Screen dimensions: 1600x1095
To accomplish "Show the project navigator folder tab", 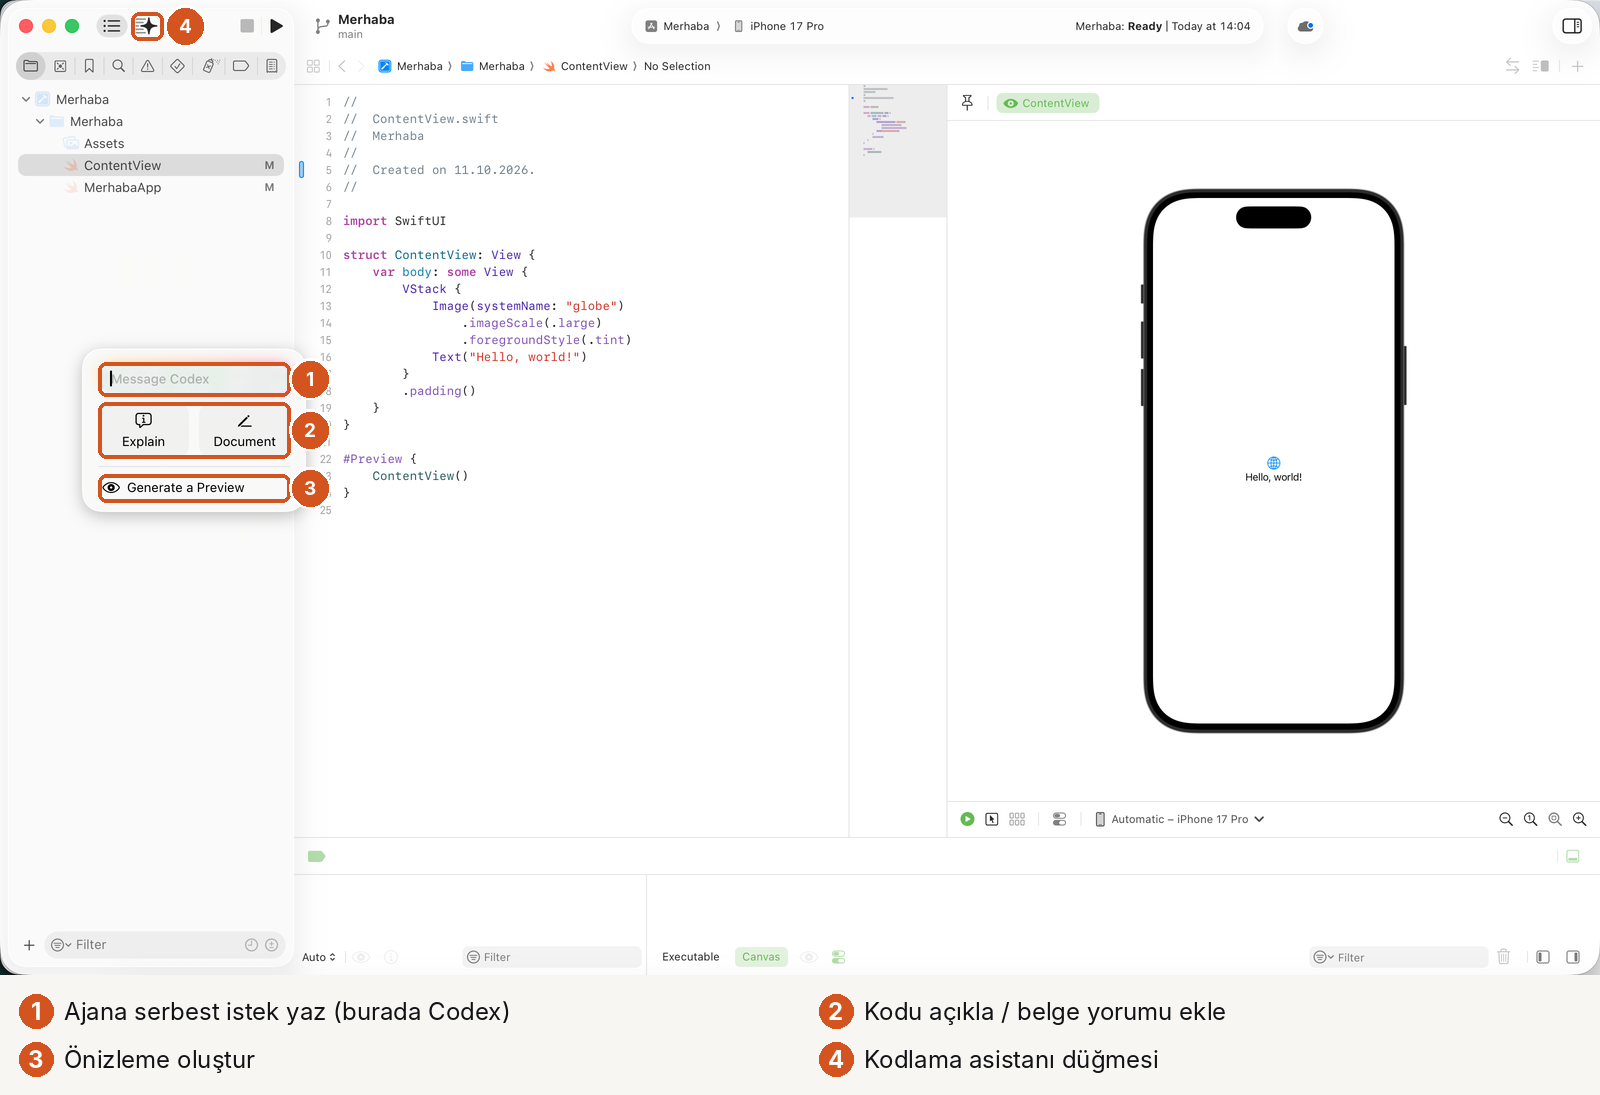I will click(31, 66).
